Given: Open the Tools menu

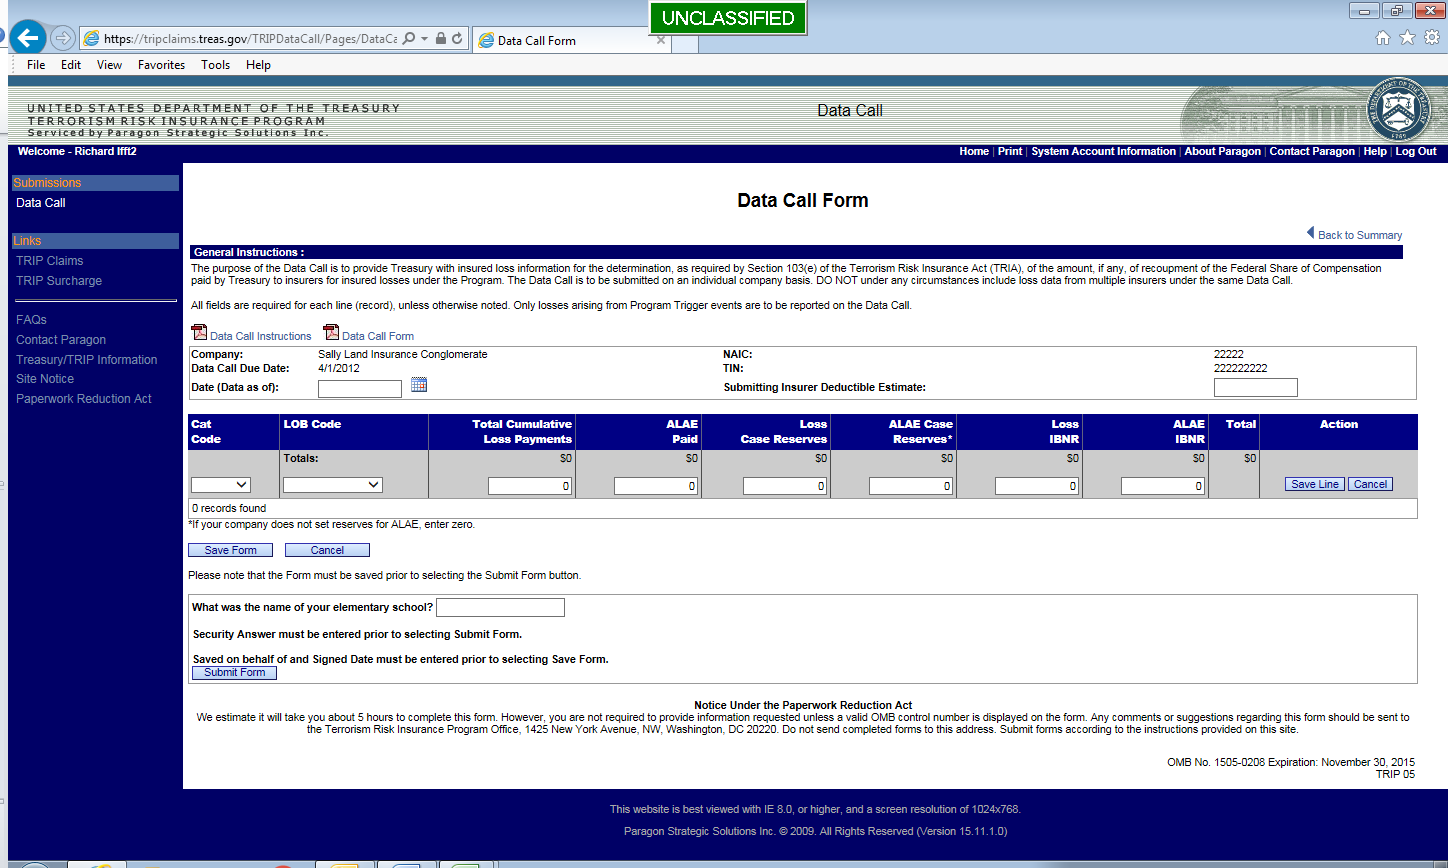Looking at the screenshot, I should [x=215, y=65].
